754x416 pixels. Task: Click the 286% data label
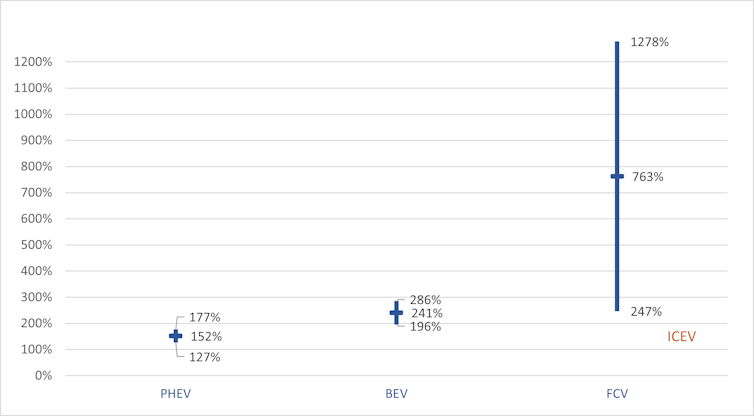click(x=426, y=299)
